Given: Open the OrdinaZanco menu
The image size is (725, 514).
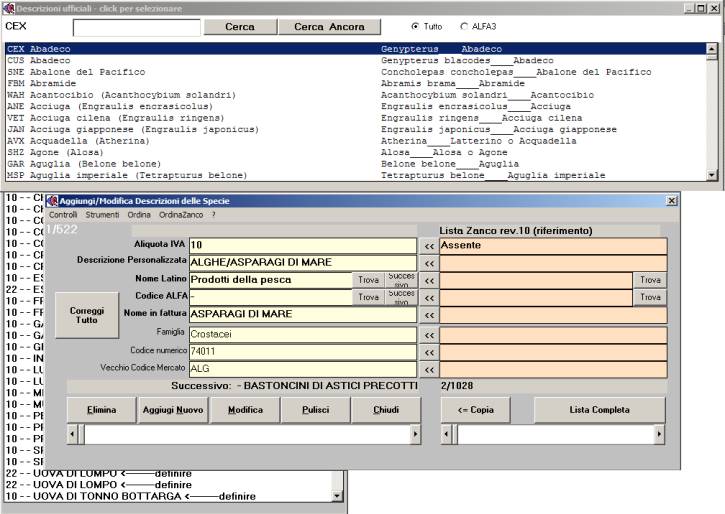Looking at the screenshot, I should click(x=180, y=215).
